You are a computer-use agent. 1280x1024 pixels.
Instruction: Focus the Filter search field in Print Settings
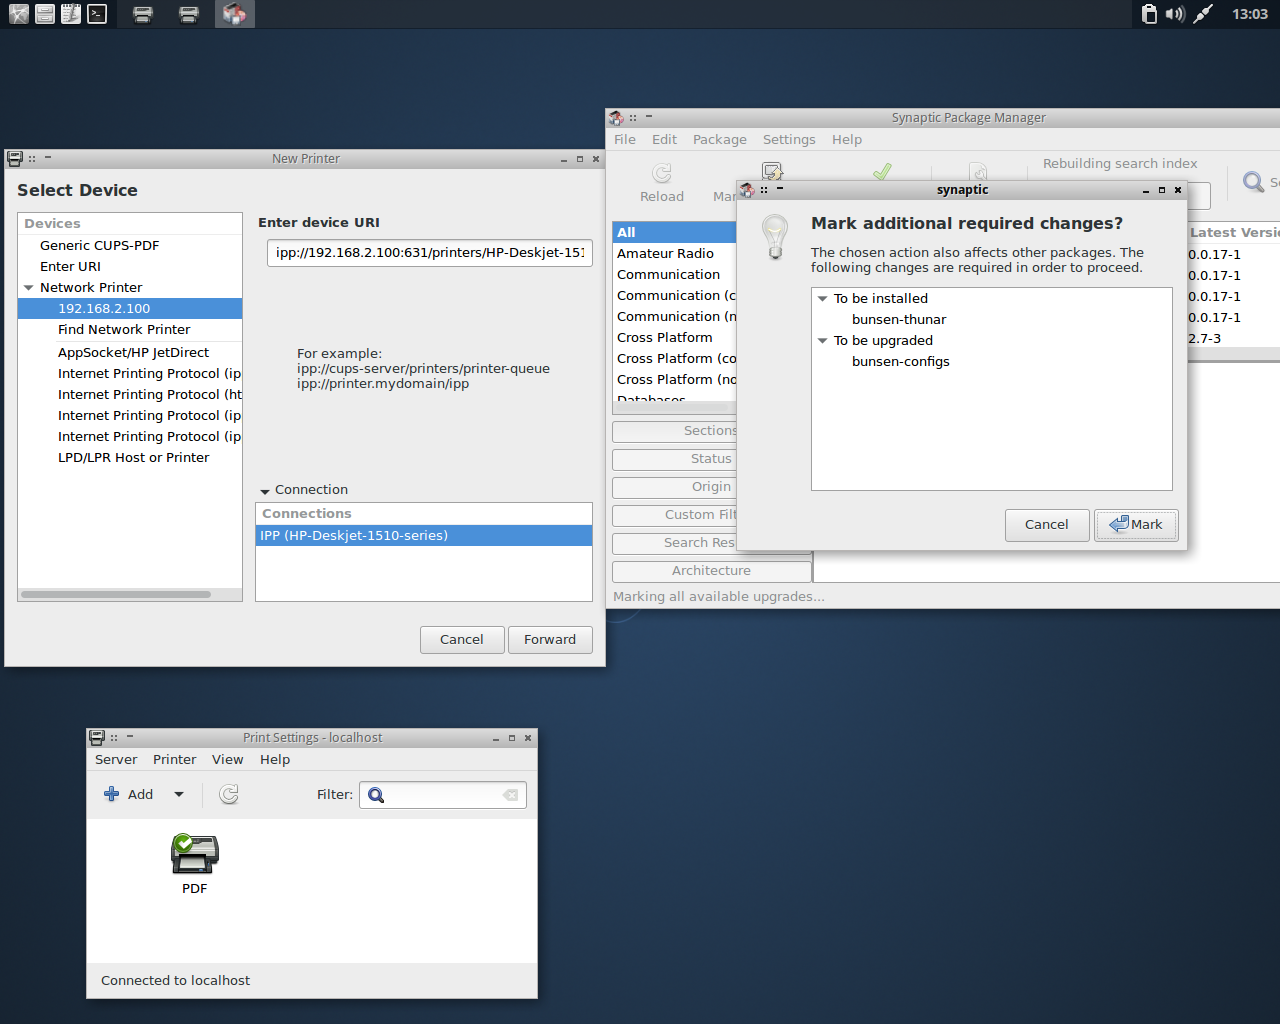point(442,795)
